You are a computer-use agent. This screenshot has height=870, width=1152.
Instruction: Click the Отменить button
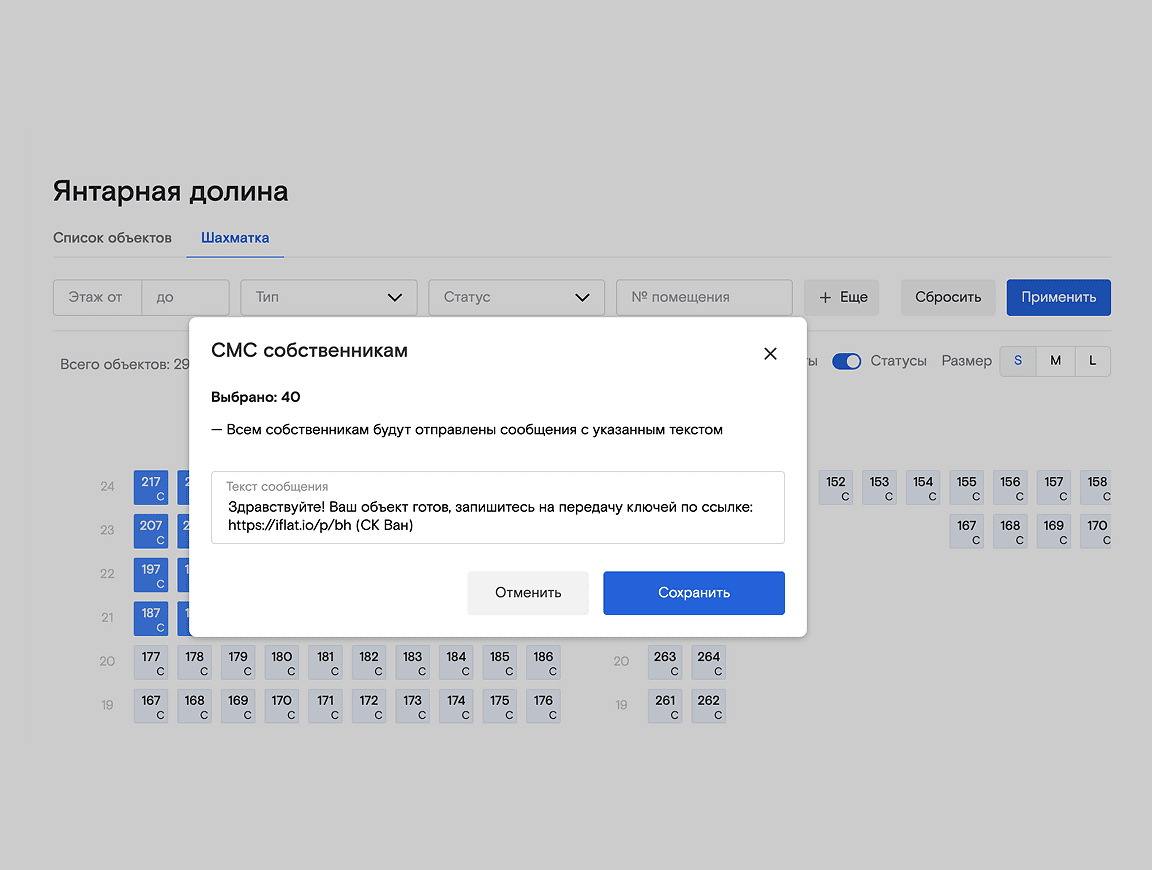click(528, 593)
